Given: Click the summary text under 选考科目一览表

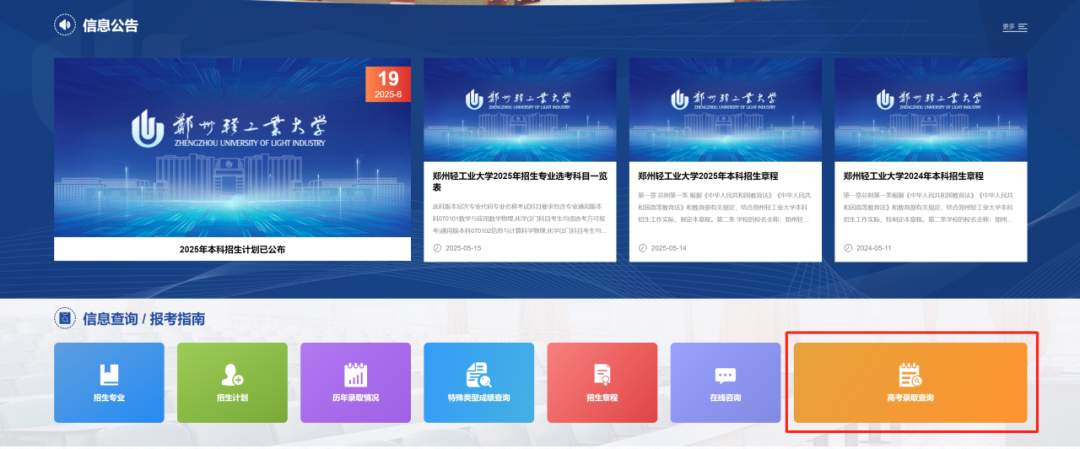Looking at the screenshot, I should pos(519,218).
